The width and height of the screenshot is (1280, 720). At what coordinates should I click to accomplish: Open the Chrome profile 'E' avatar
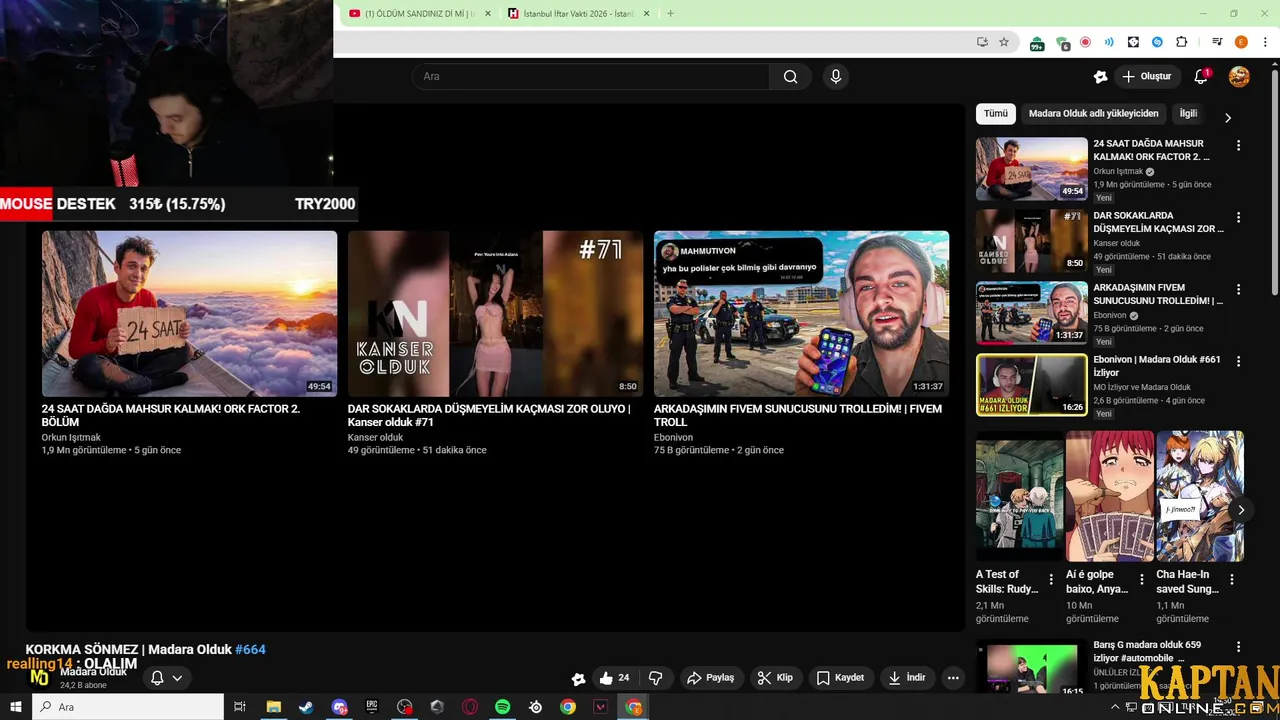[1241, 42]
